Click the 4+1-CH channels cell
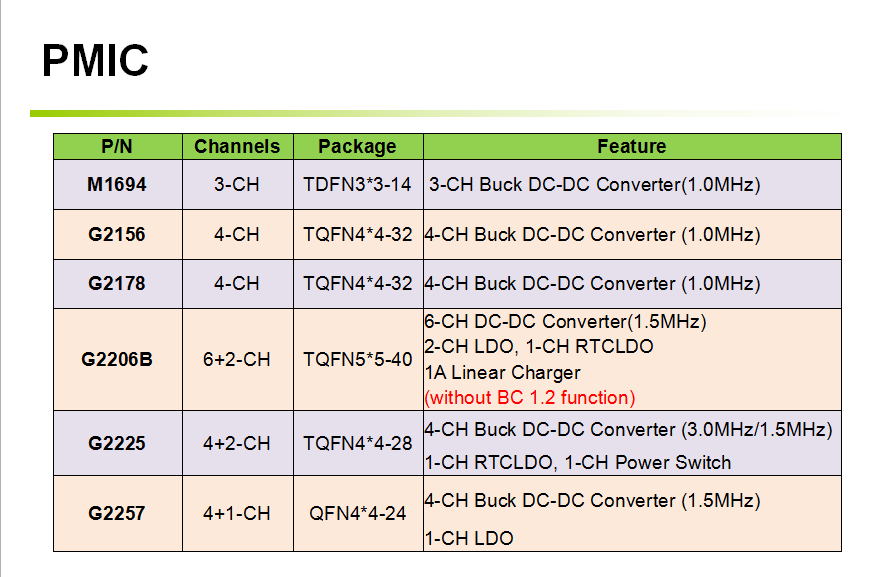The height and width of the screenshot is (577, 872). 237,513
